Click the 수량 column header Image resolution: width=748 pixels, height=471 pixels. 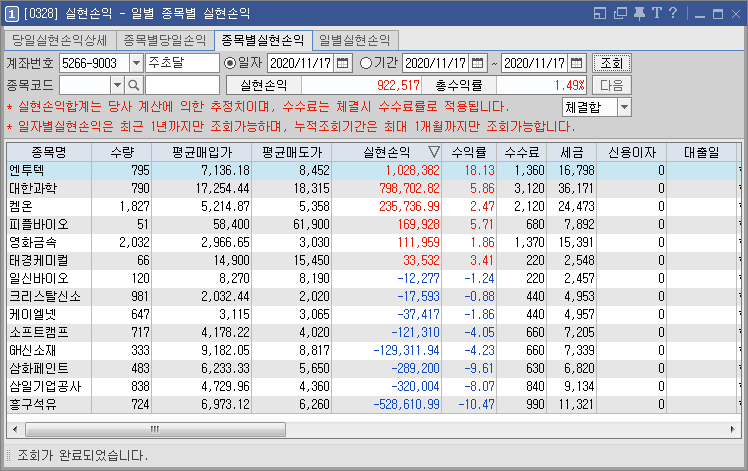(122, 152)
